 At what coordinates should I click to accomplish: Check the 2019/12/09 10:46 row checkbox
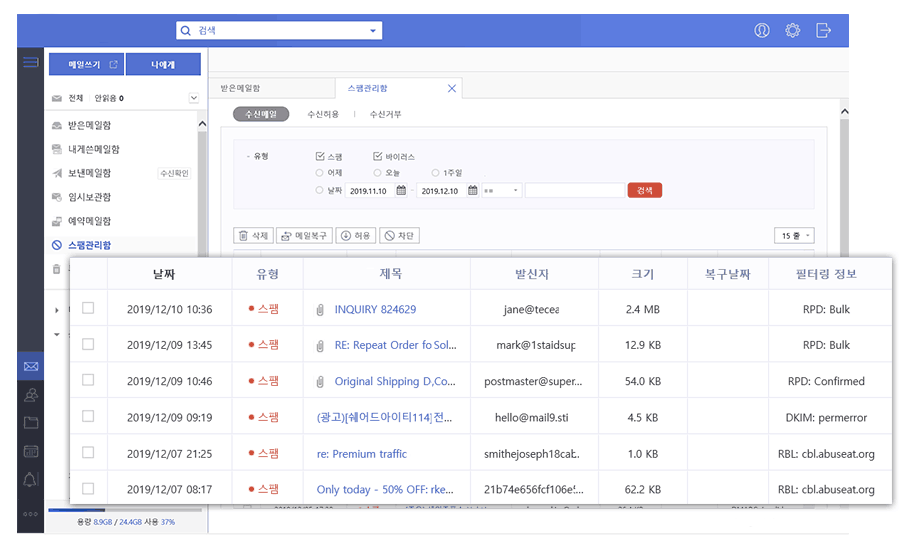coord(88,380)
